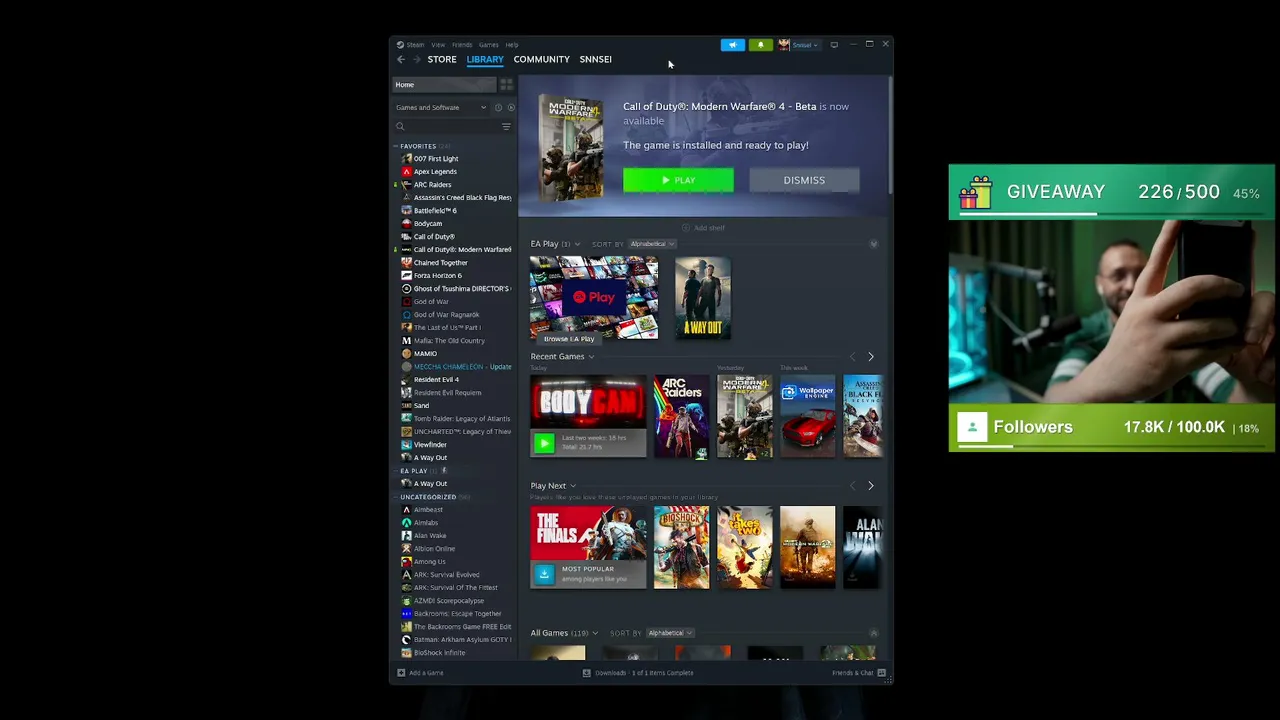This screenshot has height=720, width=1280.
Task: Switch to the Store tab
Action: point(442,59)
